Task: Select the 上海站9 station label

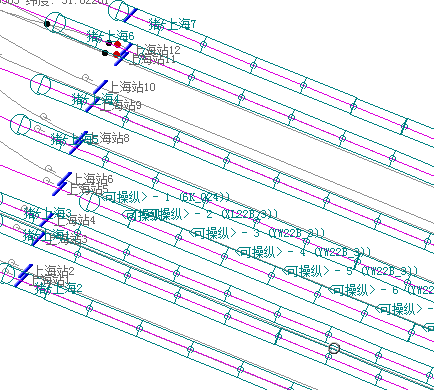Action: pos(121,105)
